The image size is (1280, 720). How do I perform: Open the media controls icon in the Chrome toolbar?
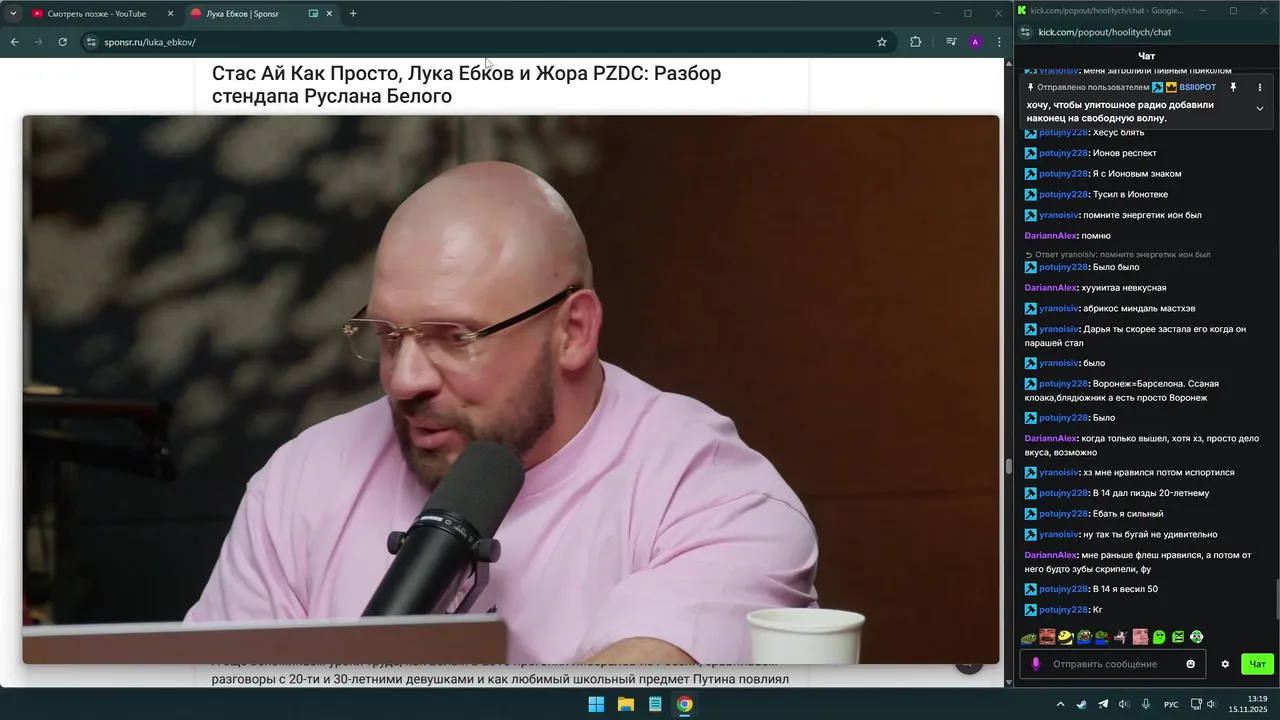tap(951, 42)
